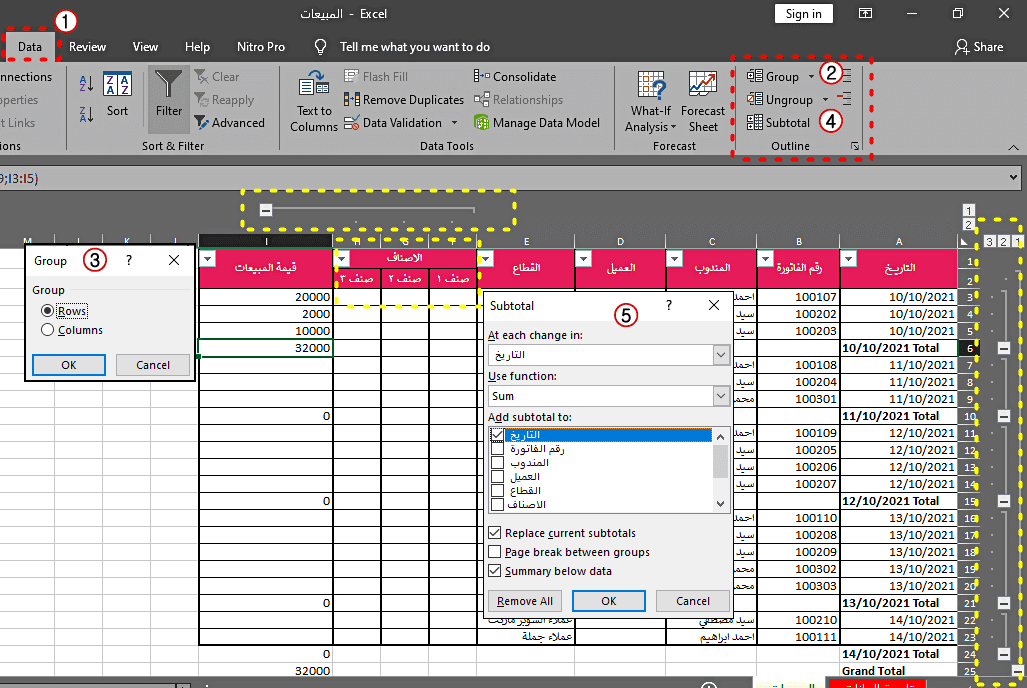Click the Share button

(x=979, y=47)
